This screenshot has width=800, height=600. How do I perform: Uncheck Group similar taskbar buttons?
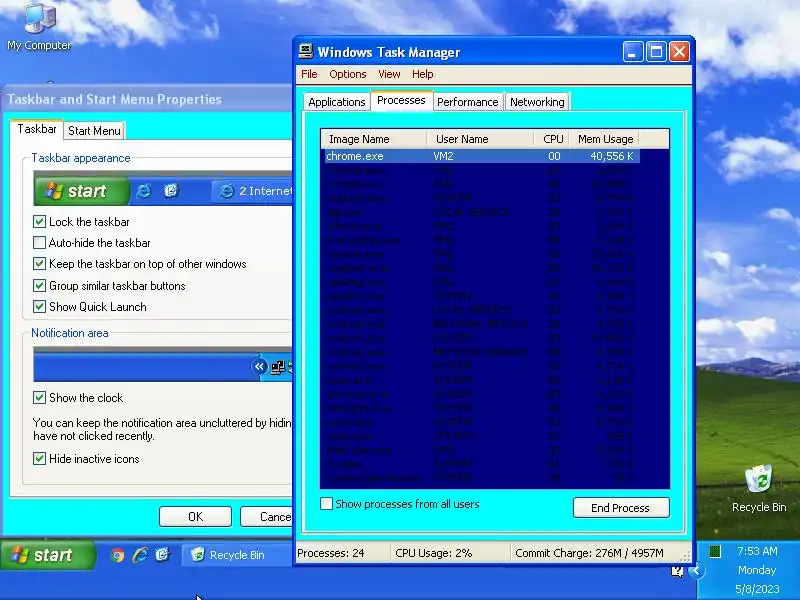[39, 285]
